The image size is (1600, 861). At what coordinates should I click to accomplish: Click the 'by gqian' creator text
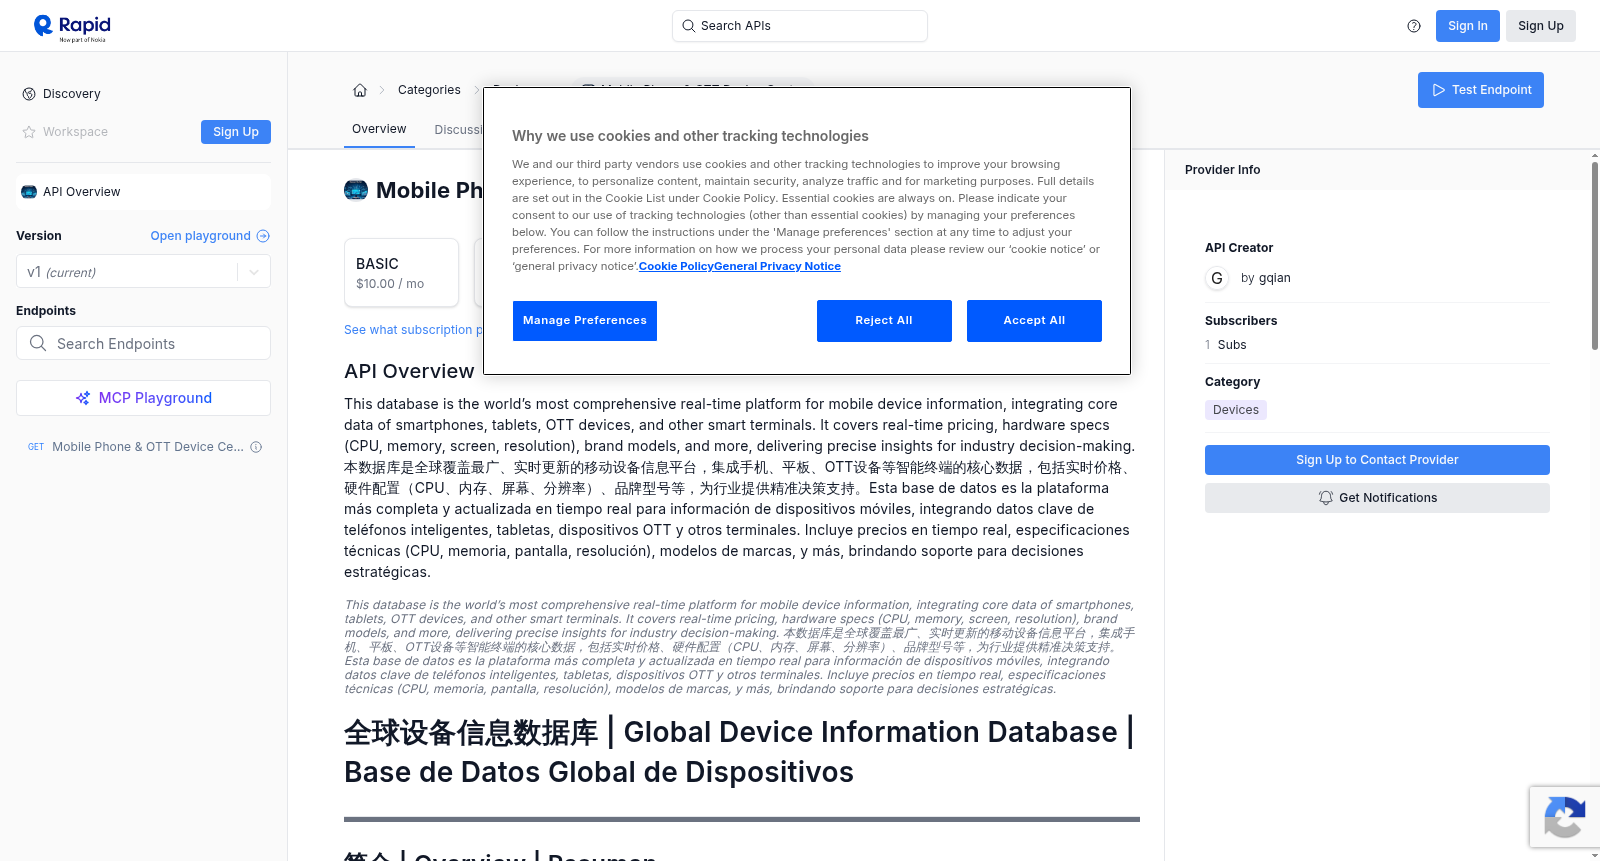click(x=1266, y=278)
